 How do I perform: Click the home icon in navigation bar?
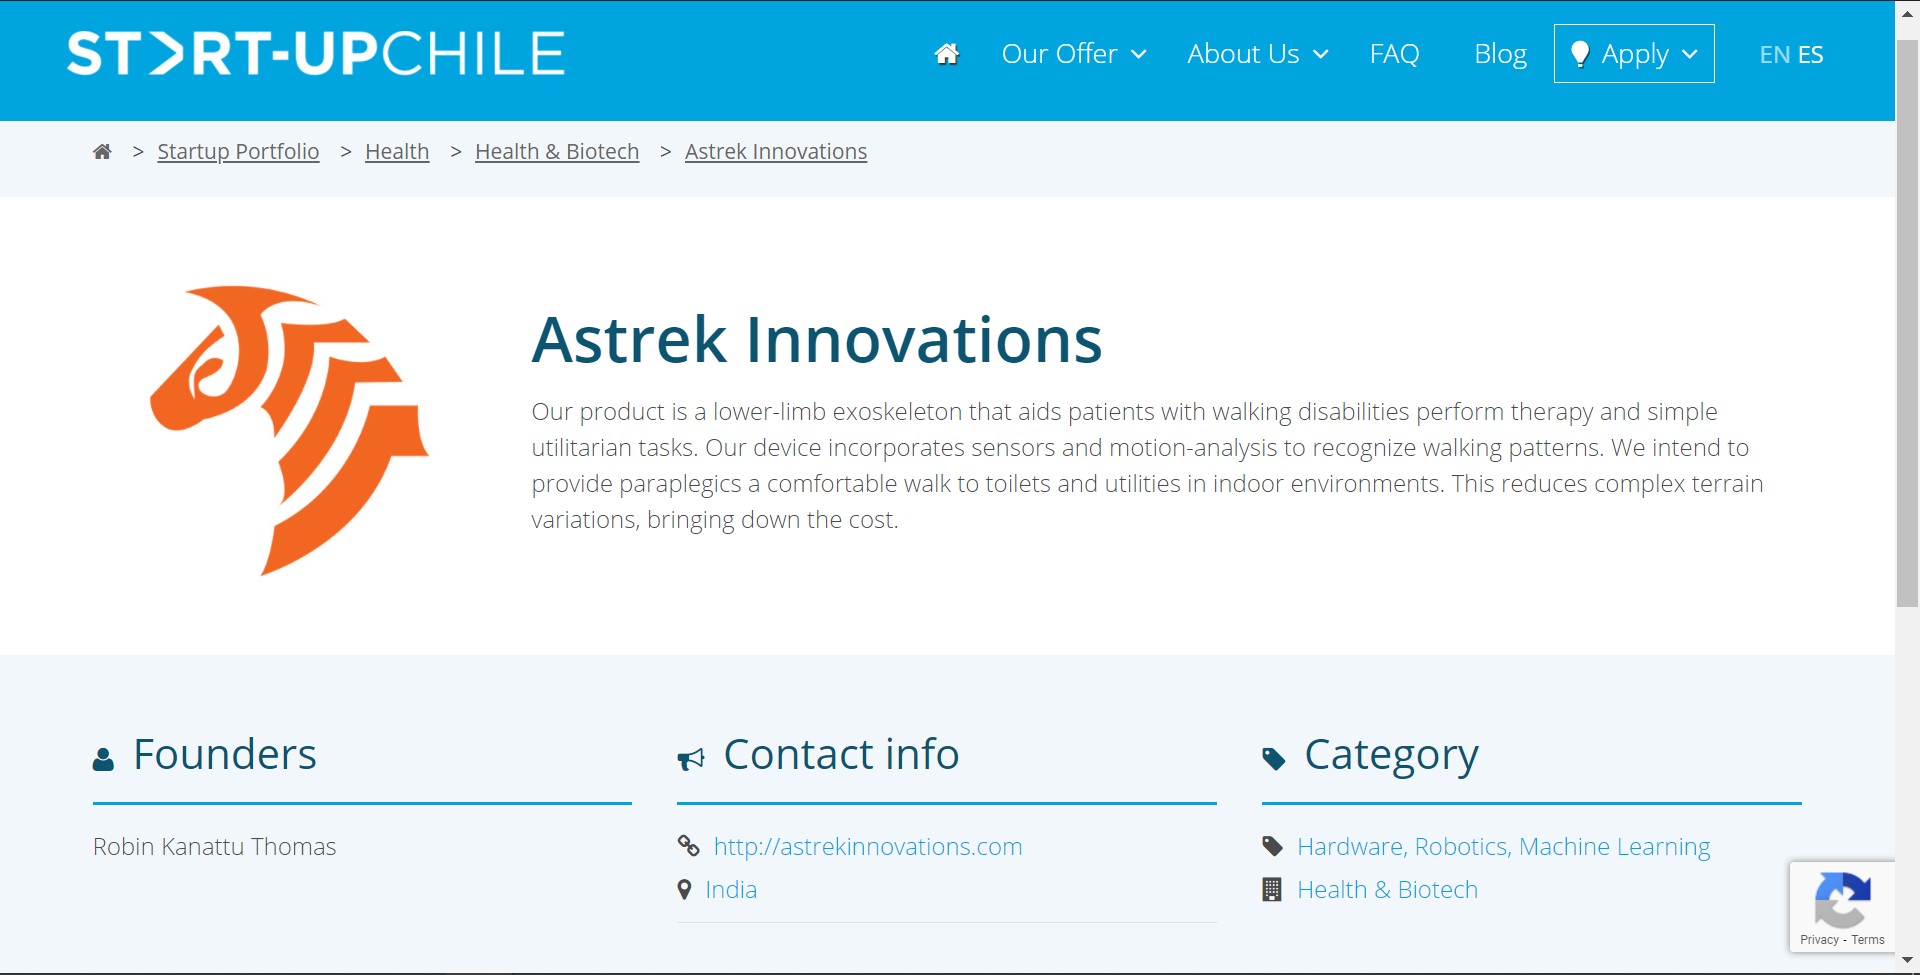pyautogui.click(x=946, y=54)
